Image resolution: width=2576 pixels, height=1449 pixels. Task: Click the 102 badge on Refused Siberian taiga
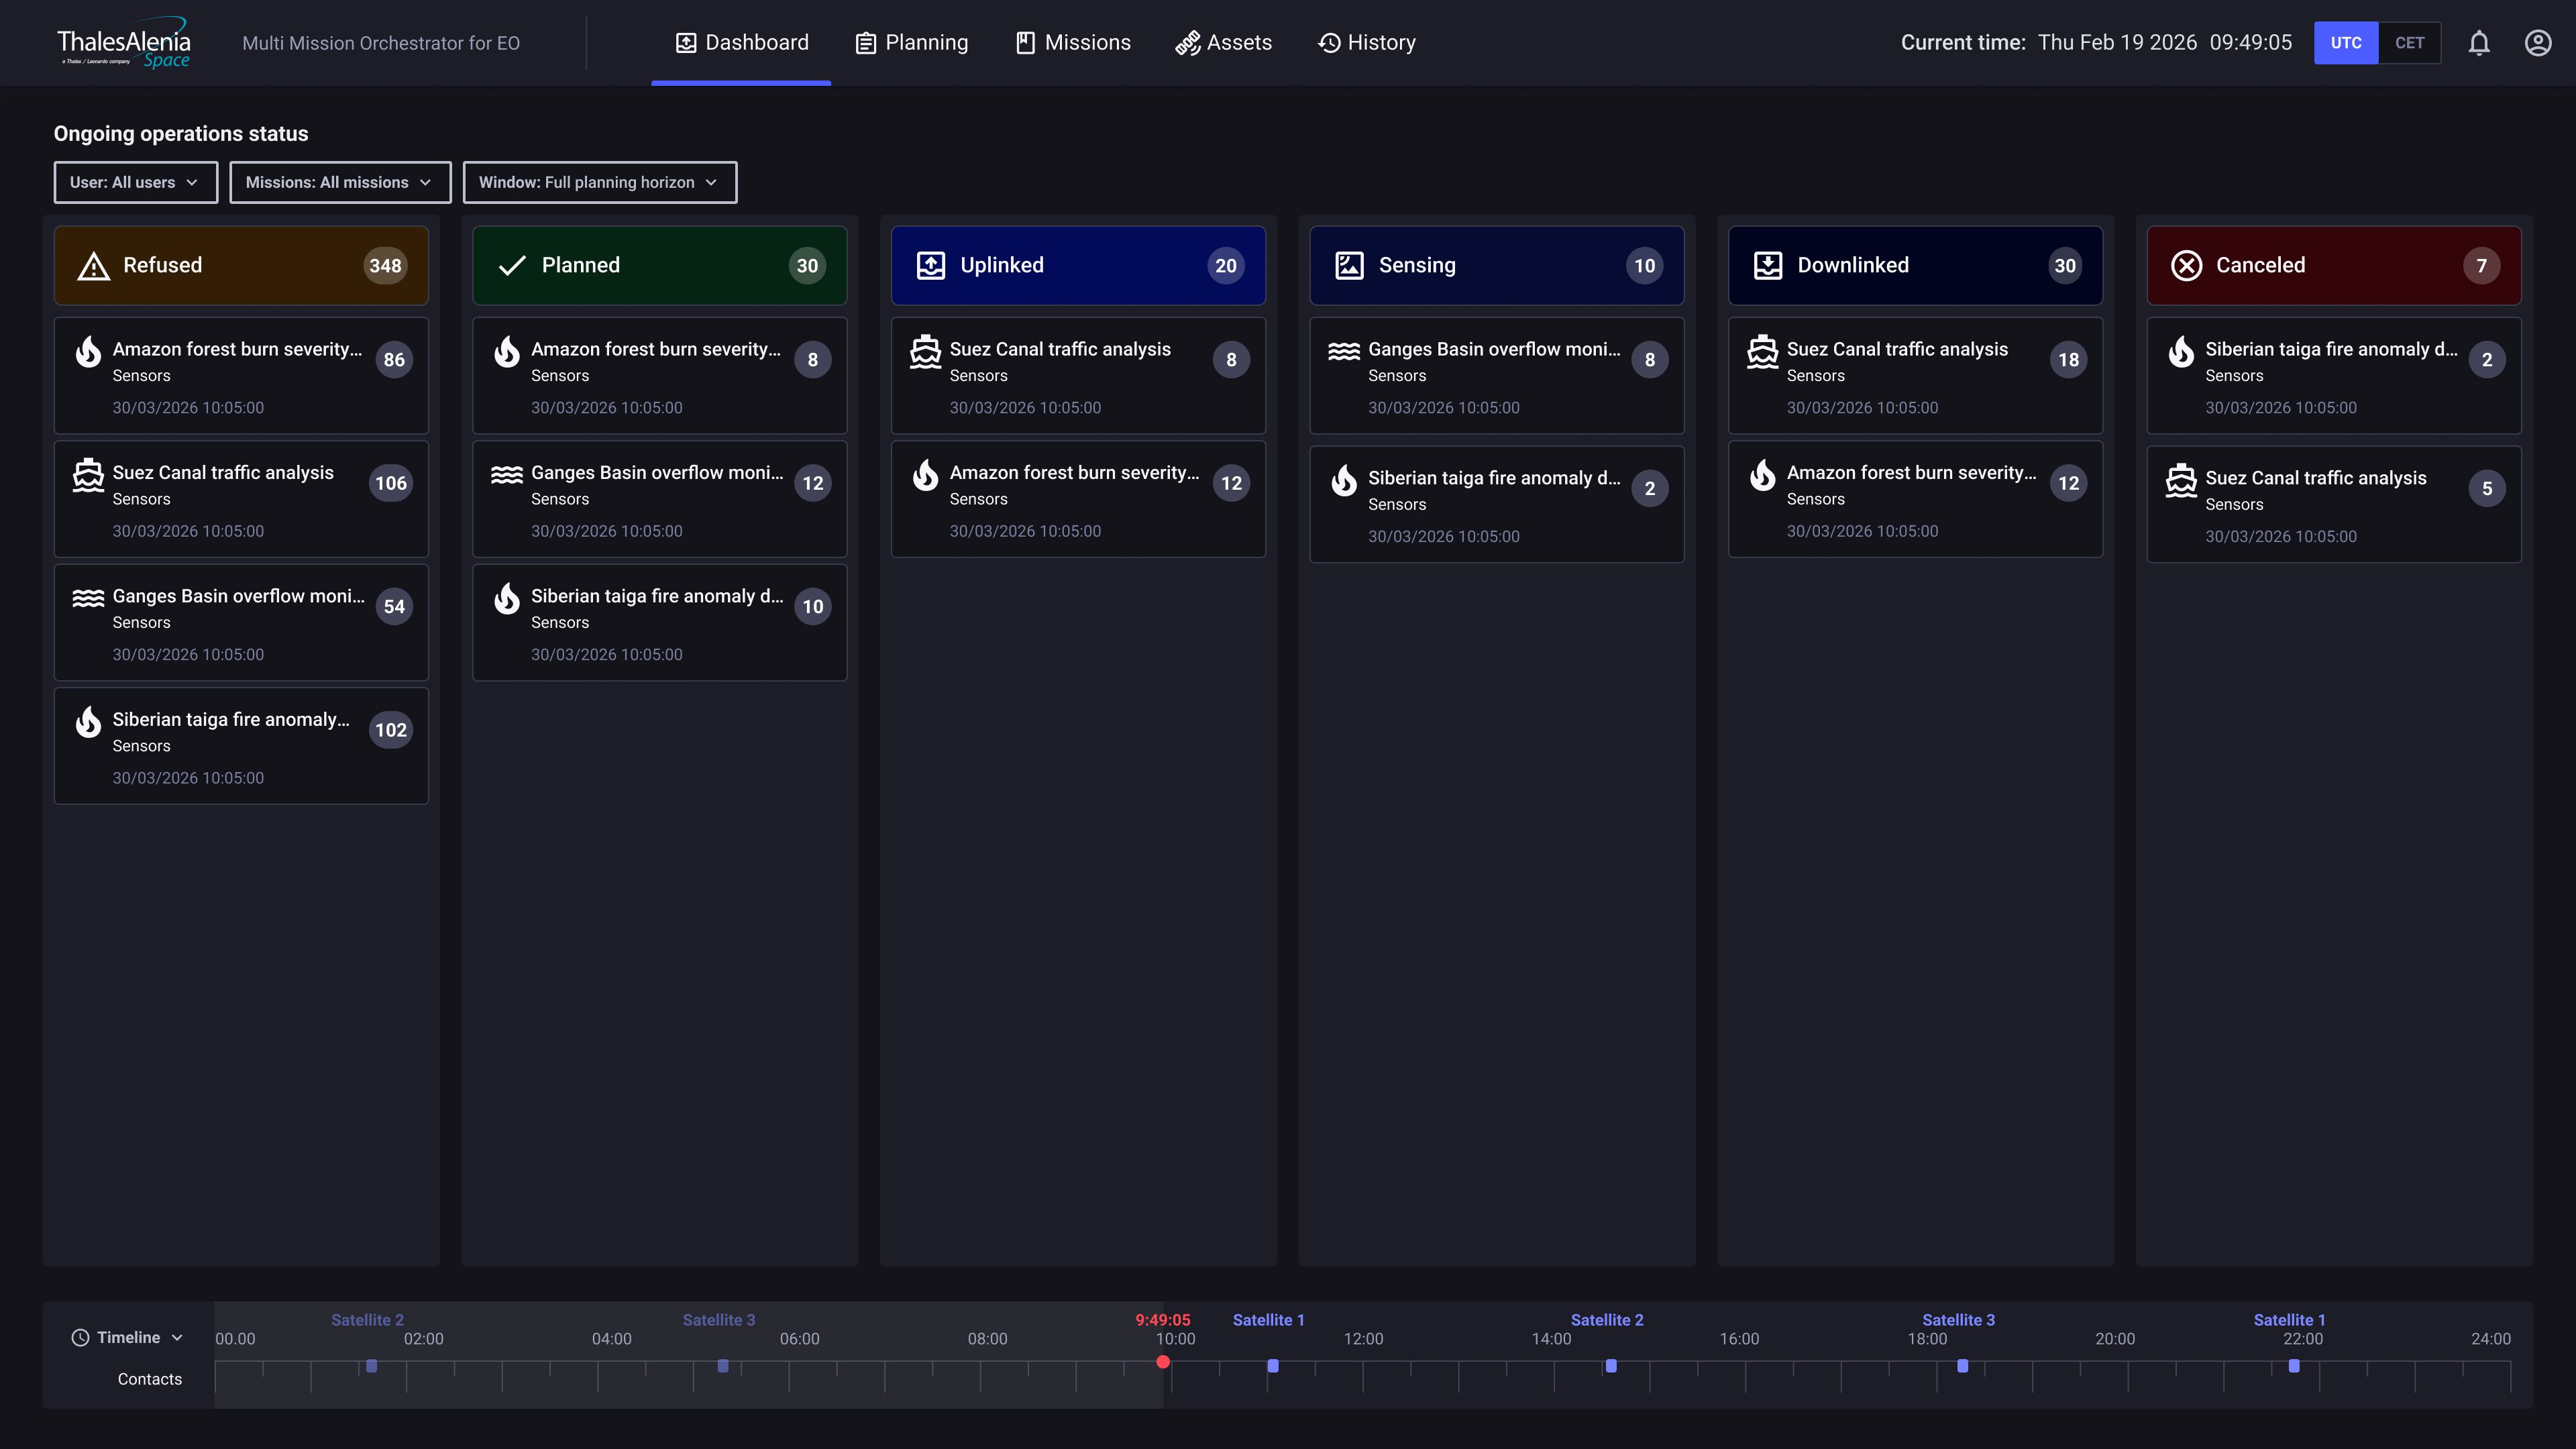coord(391,730)
